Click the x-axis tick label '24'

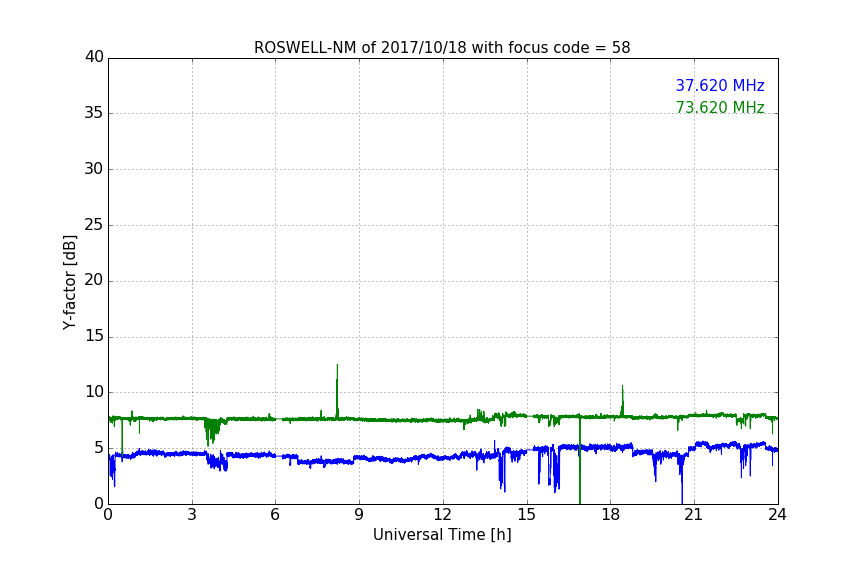tap(777, 515)
